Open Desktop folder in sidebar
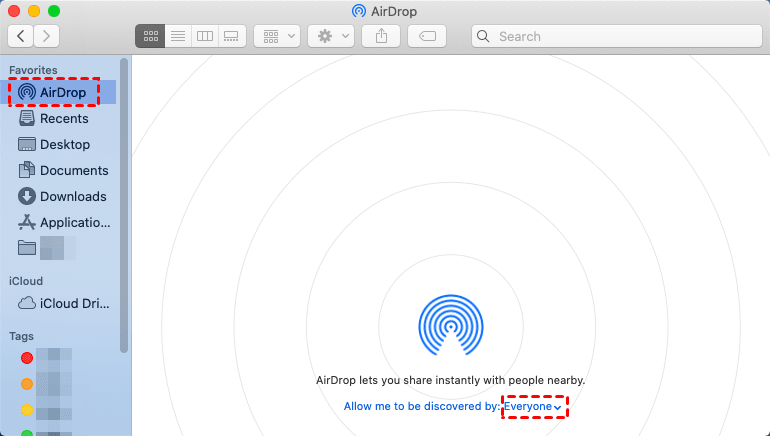770x436 pixels. [64, 144]
